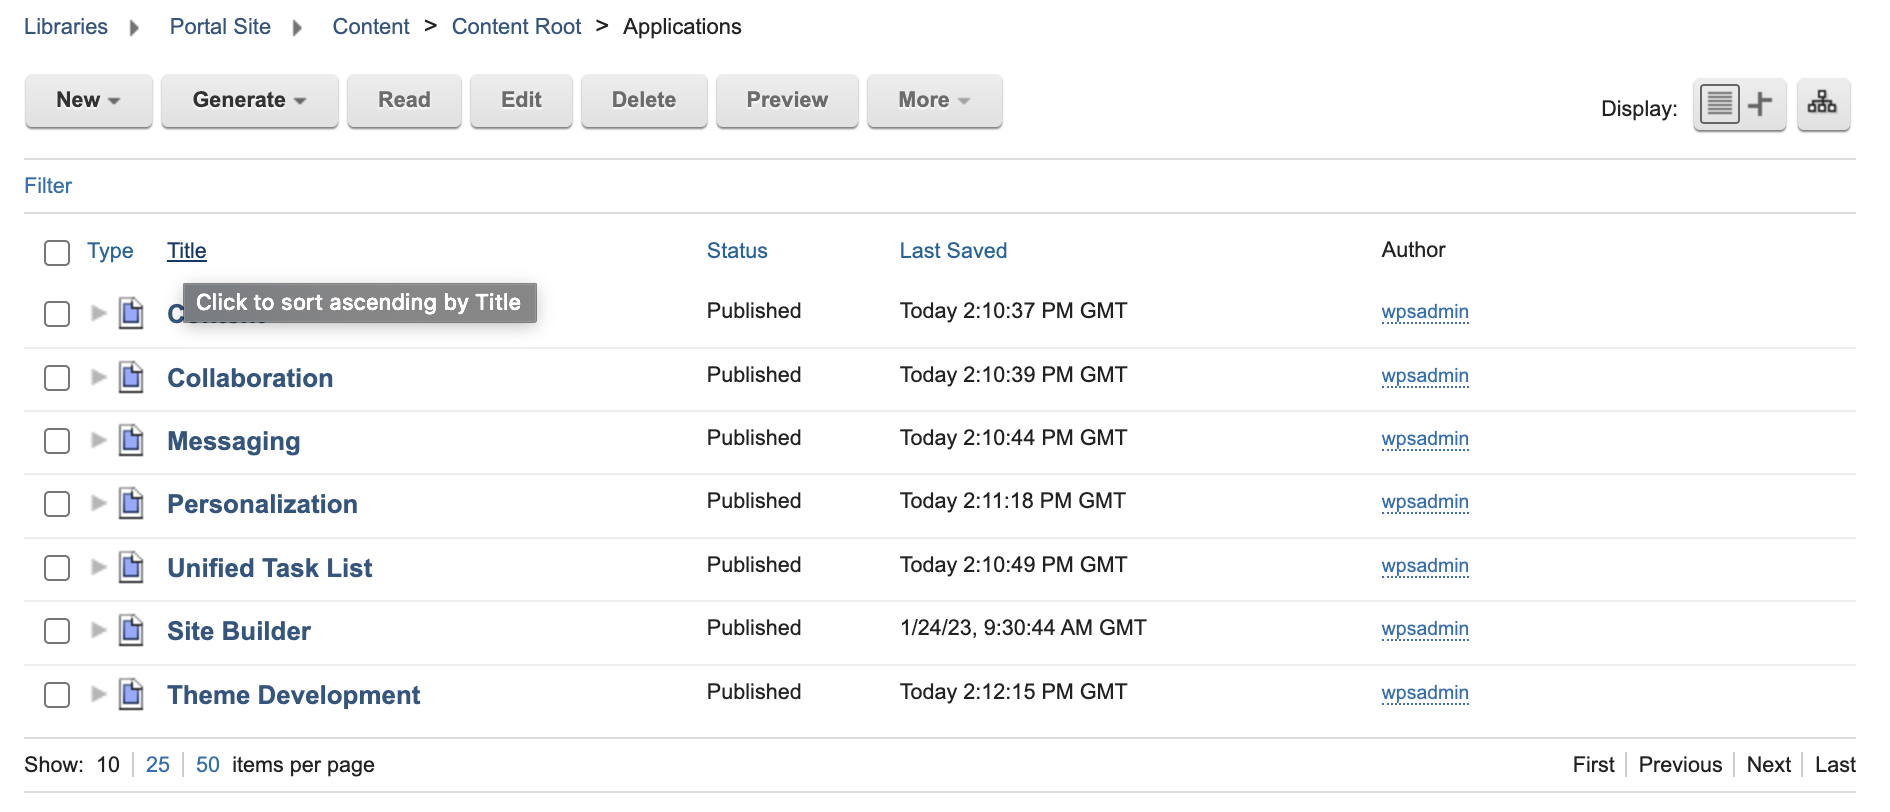Check the Theme Development row checkbox
1890x812 pixels.
(57, 695)
